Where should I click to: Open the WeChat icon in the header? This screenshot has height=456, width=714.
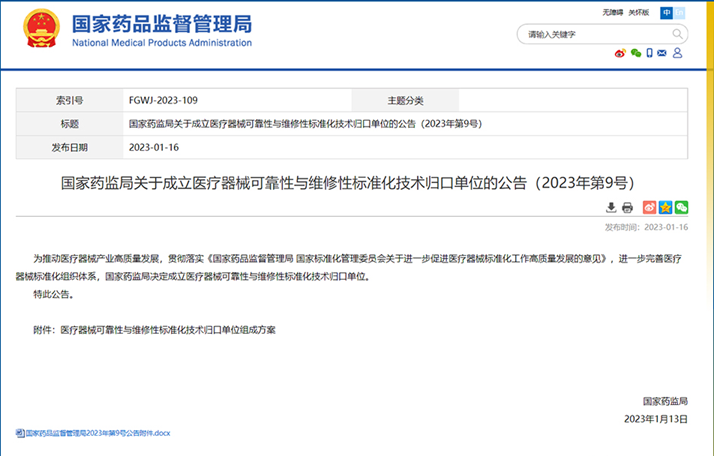(x=635, y=54)
